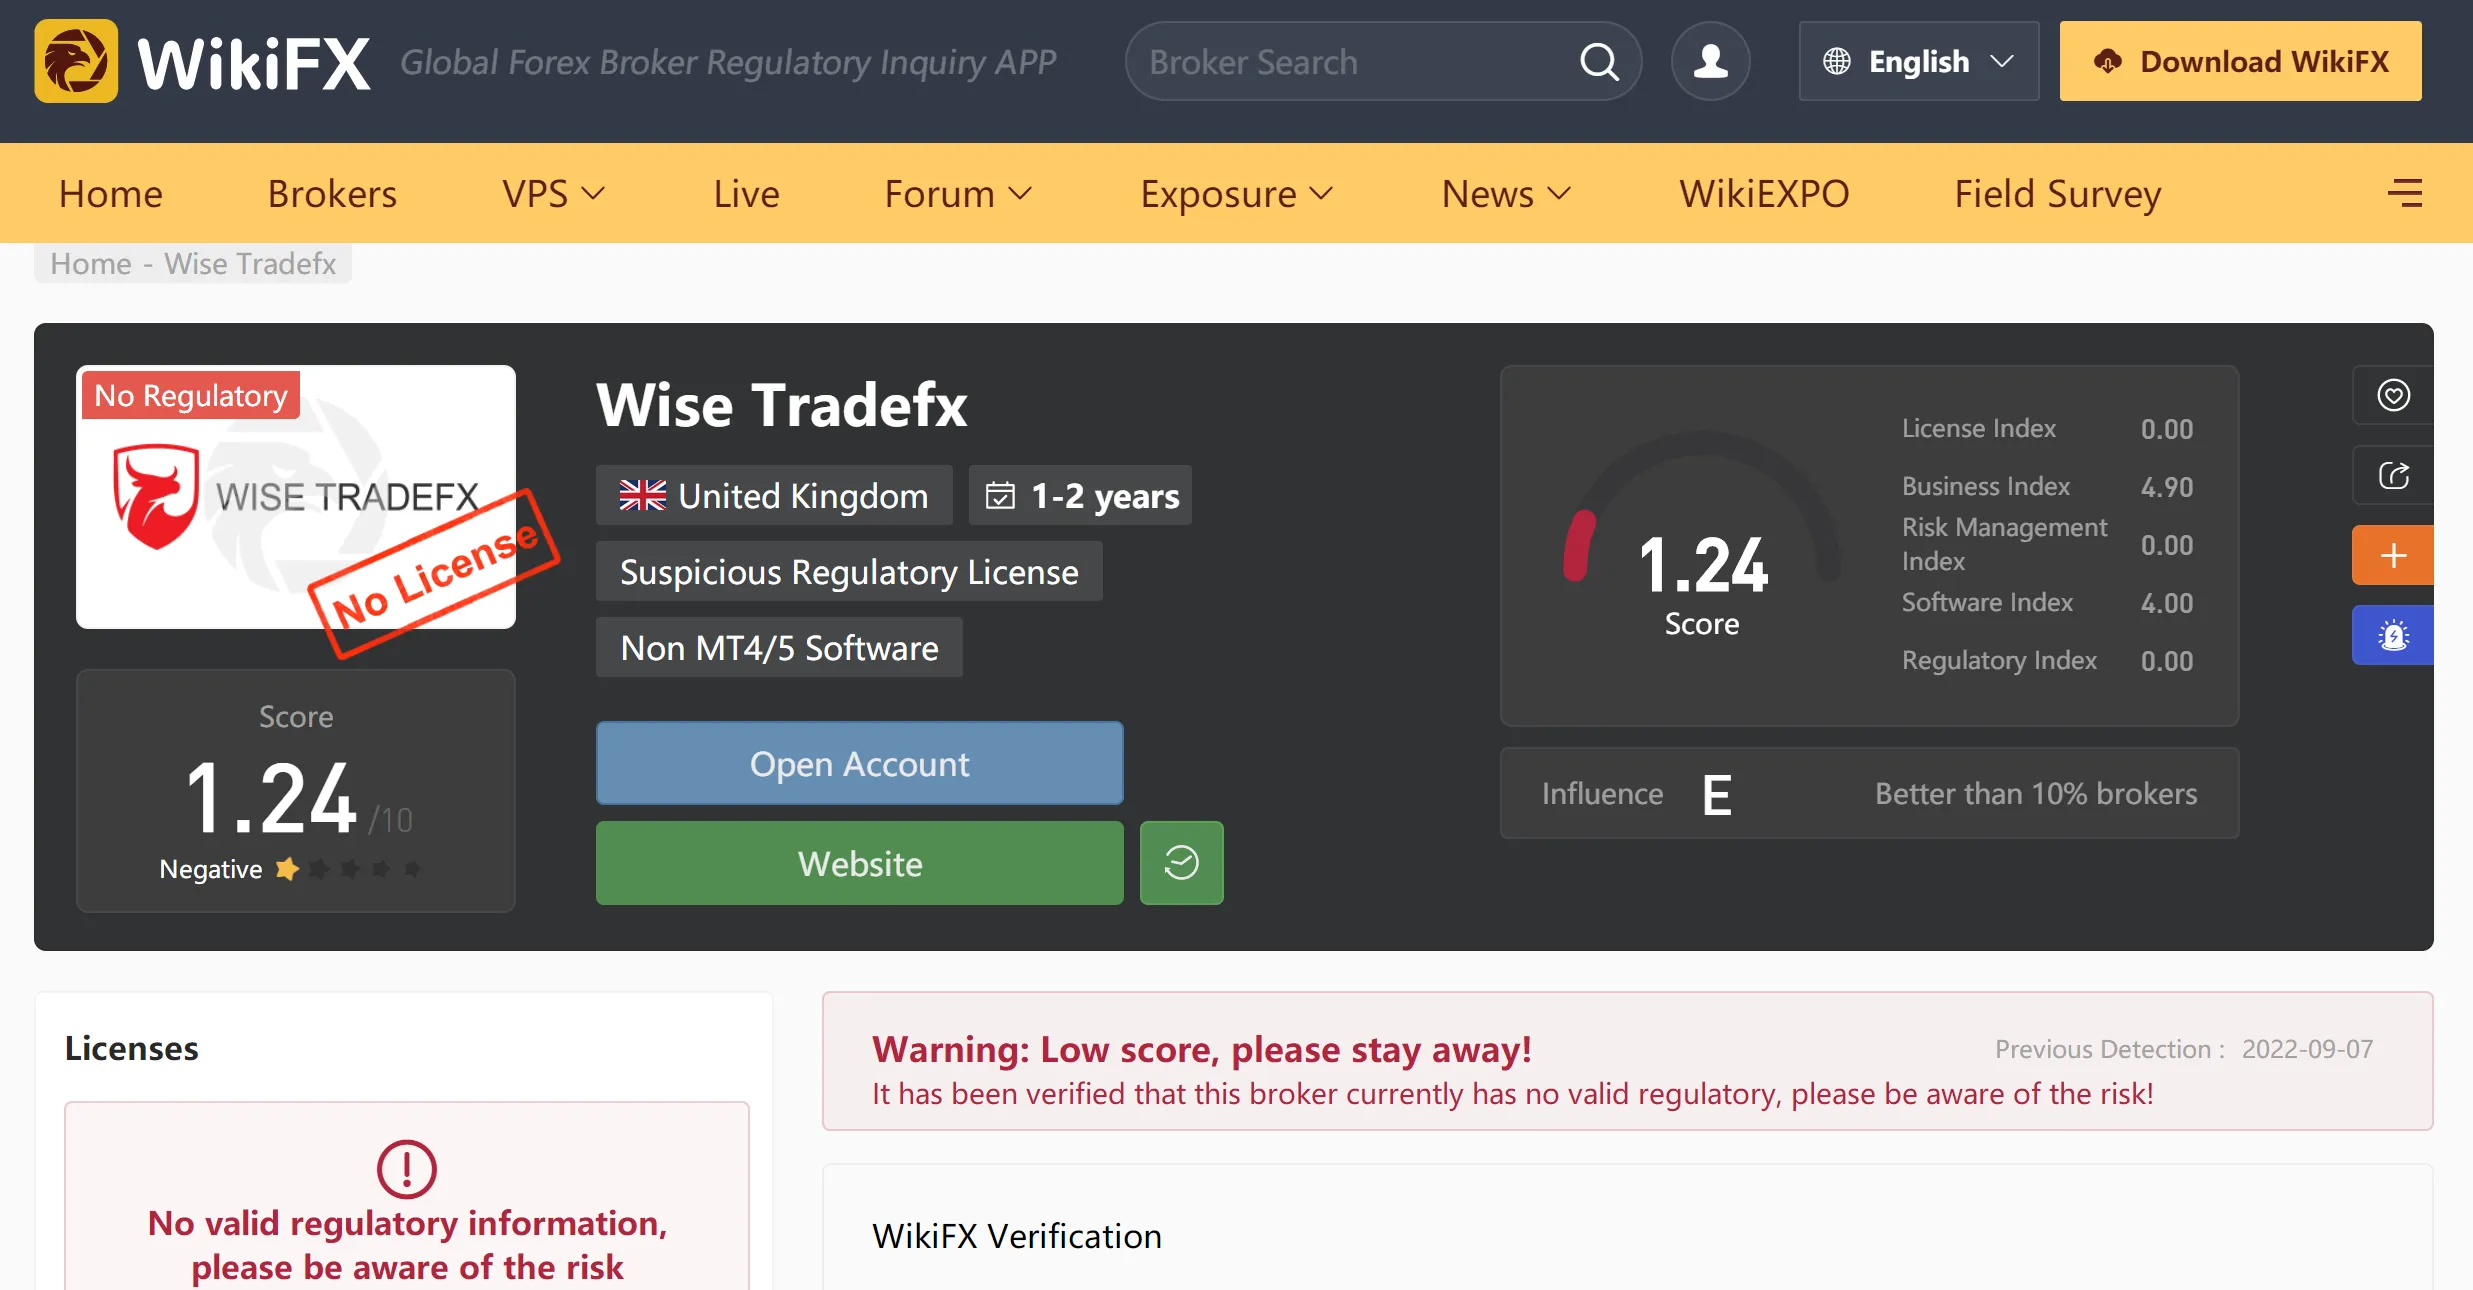Click the Wise Tradefx broker logo
This screenshot has height=1290, width=2473.
(x=296, y=497)
